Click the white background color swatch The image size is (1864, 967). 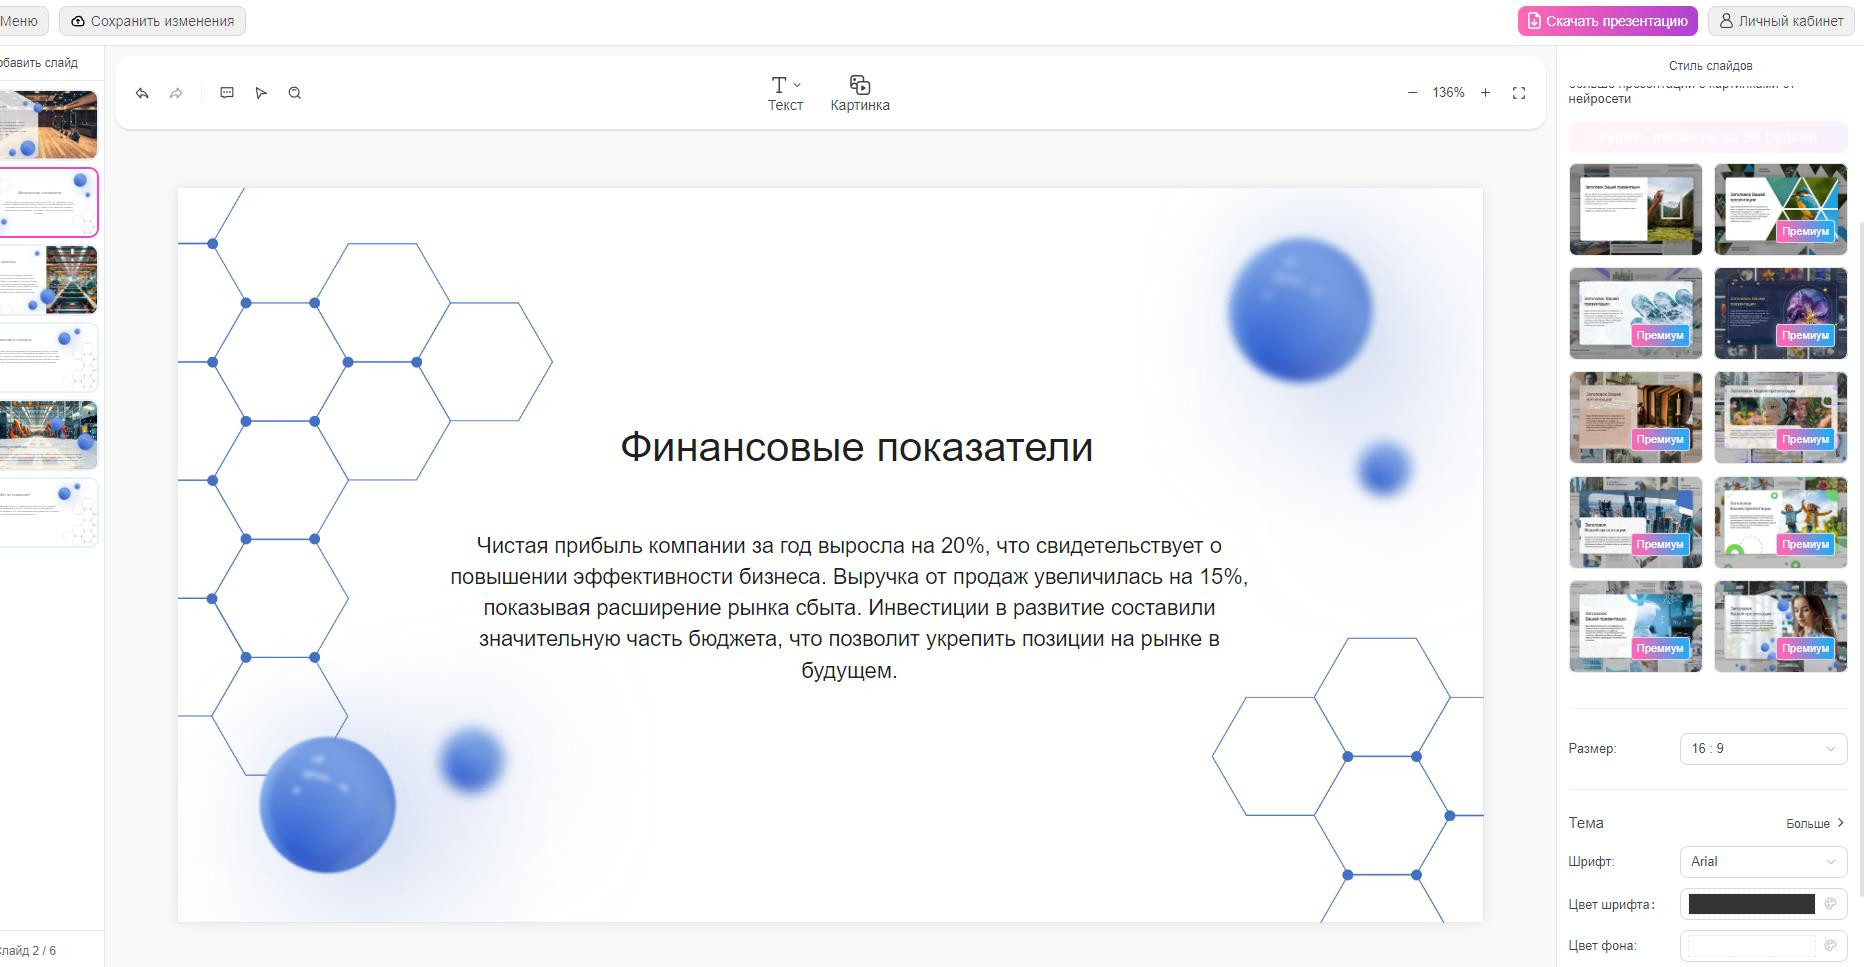pos(1751,945)
